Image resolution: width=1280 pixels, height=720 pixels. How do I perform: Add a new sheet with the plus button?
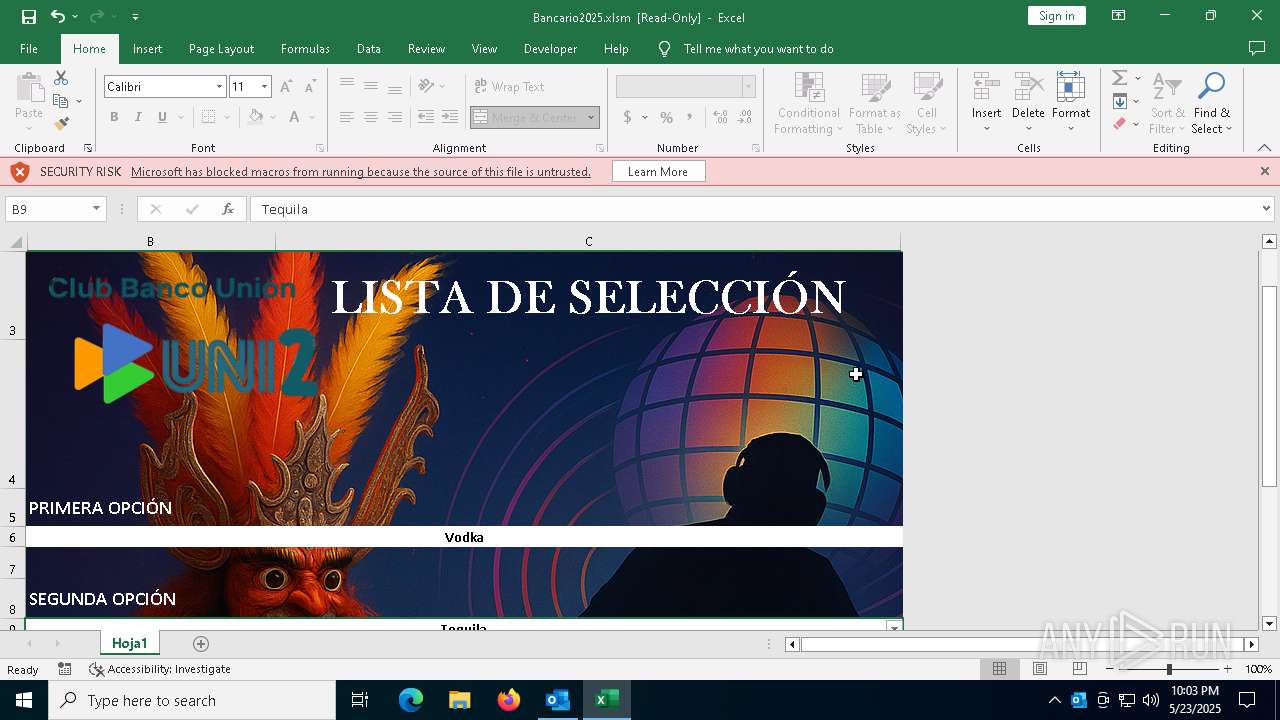(201, 644)
